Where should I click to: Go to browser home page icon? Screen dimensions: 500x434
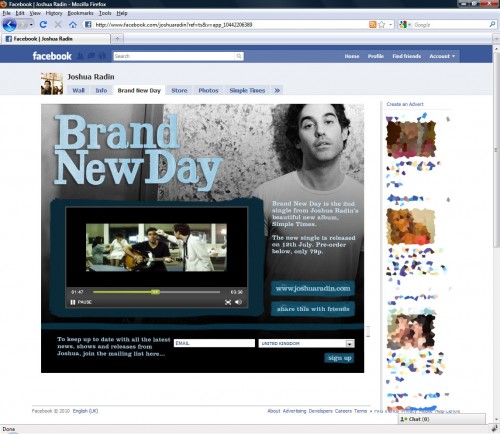73,25
